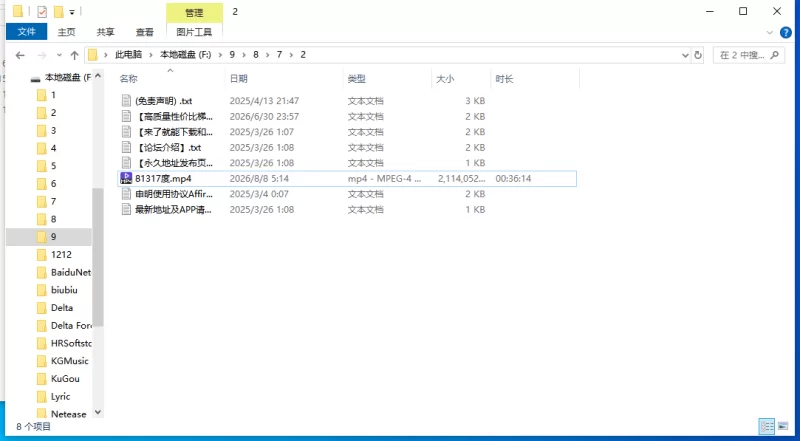Click 此电脑 in the address path
800x441 pixels.
[x=128, y=55]
